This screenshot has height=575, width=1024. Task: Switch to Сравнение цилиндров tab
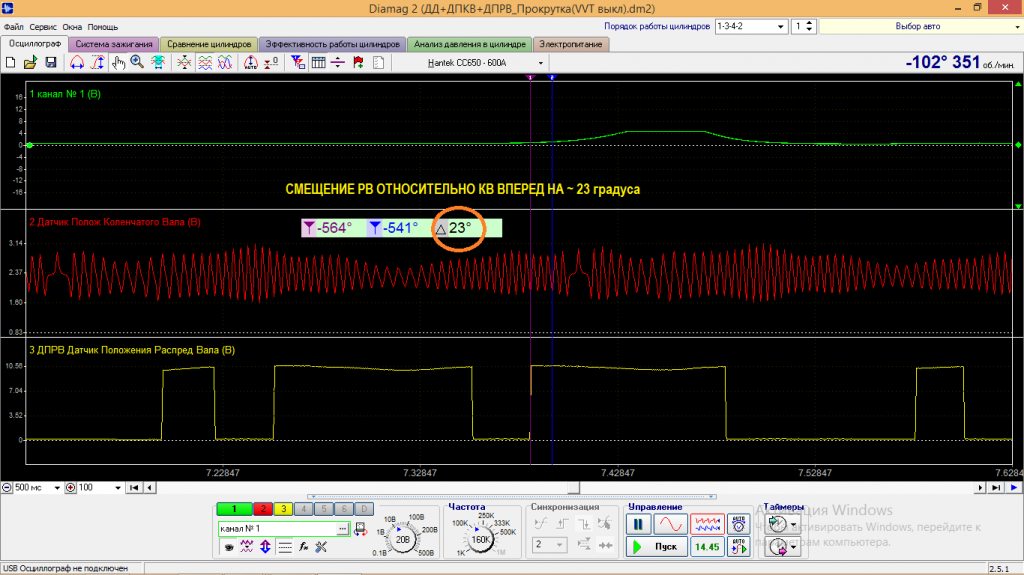point(209,44)
